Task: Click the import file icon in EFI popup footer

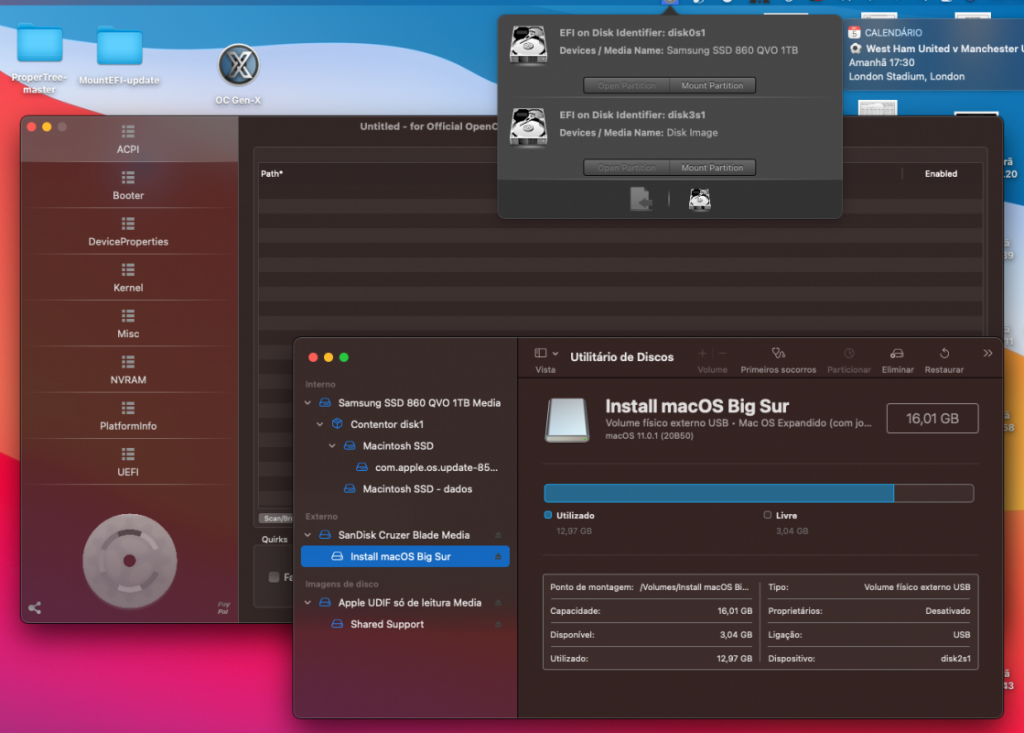Action: pos(641,200)
